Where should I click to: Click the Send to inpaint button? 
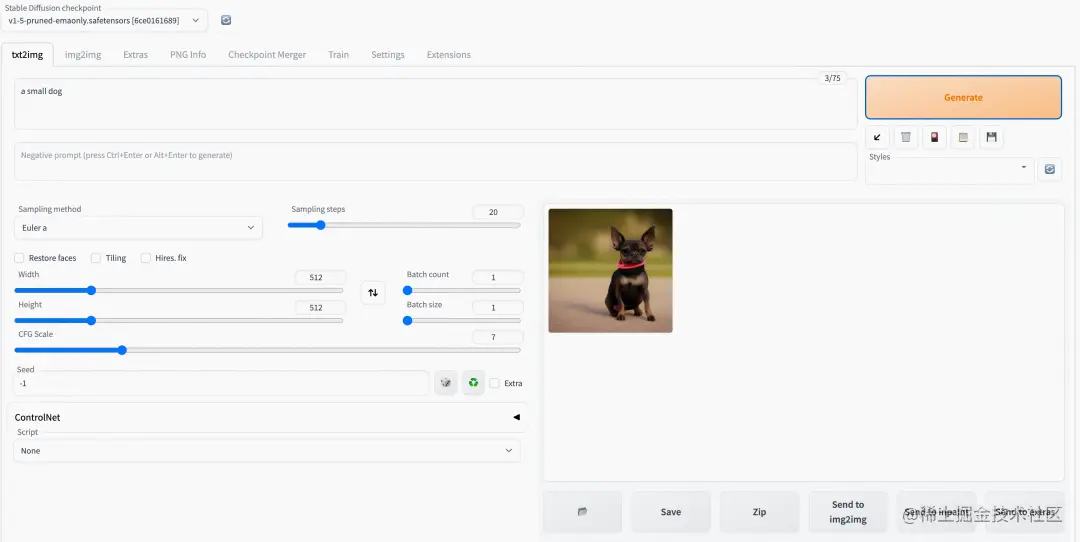(937, 512)
